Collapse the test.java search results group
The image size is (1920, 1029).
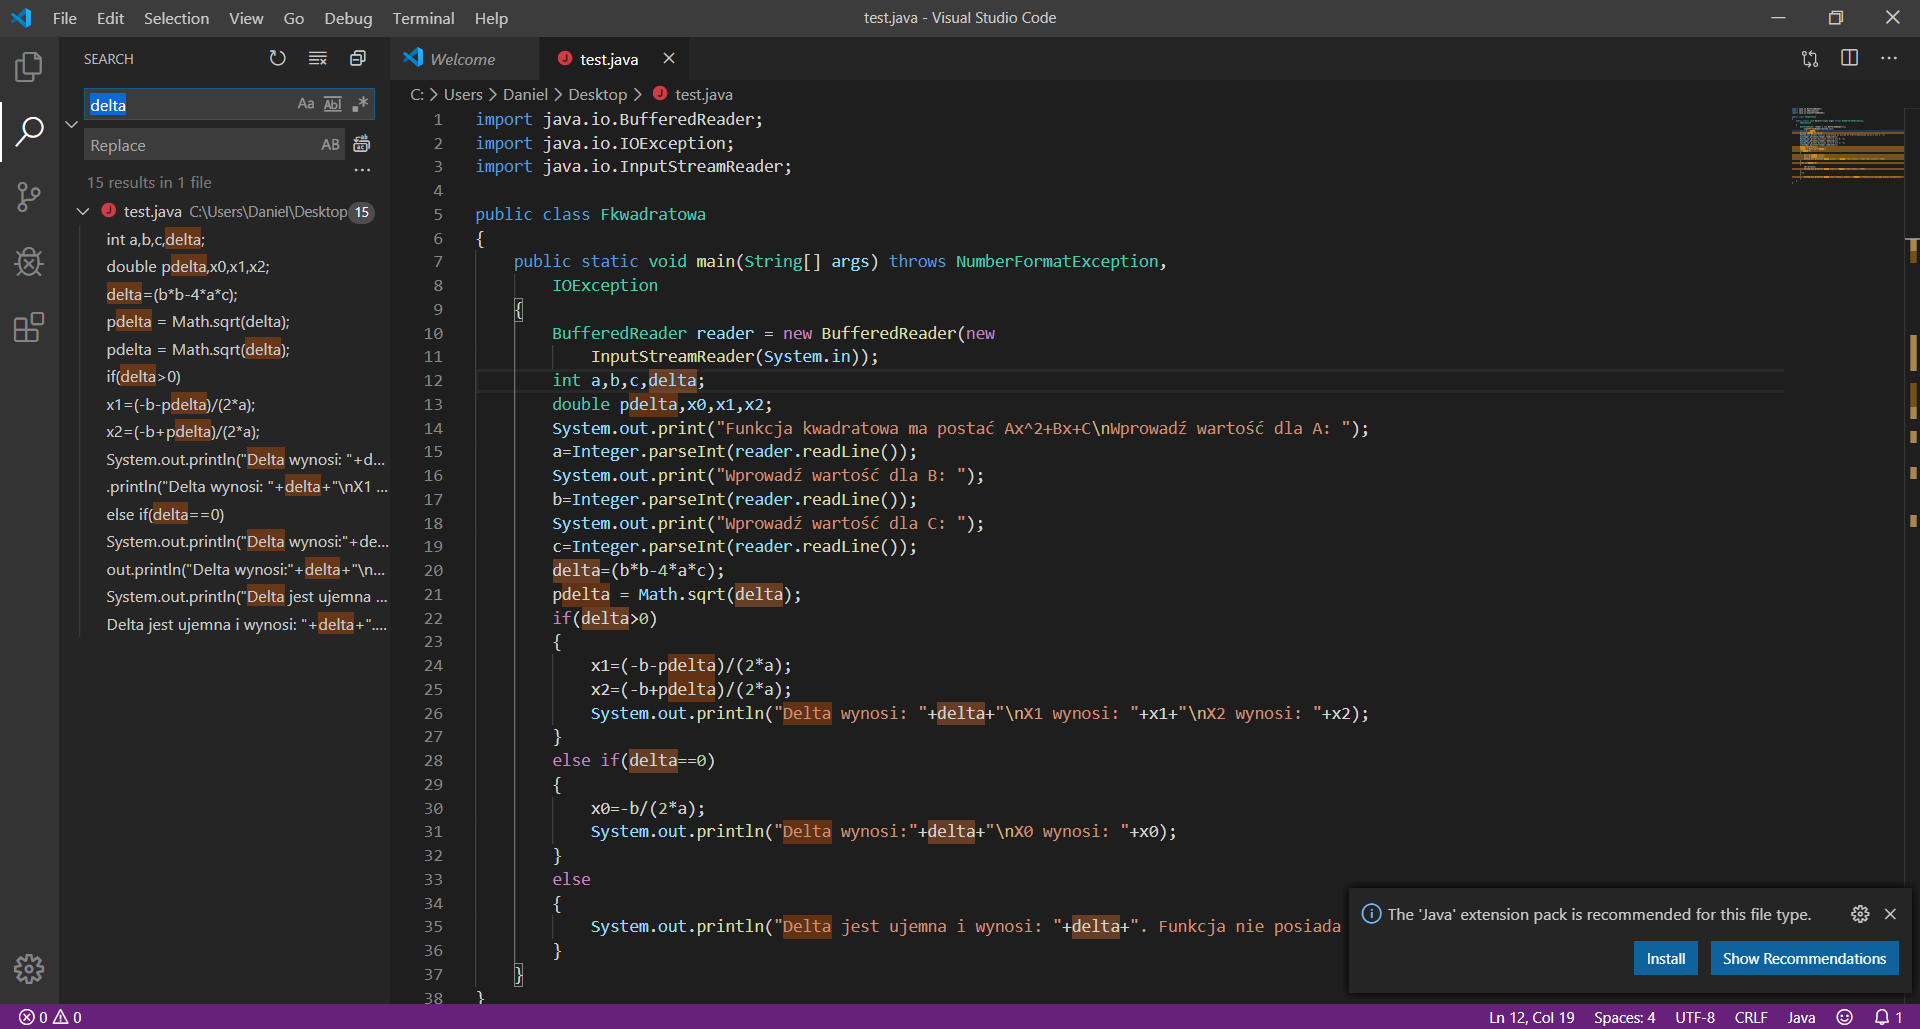(x=83, y=212)
